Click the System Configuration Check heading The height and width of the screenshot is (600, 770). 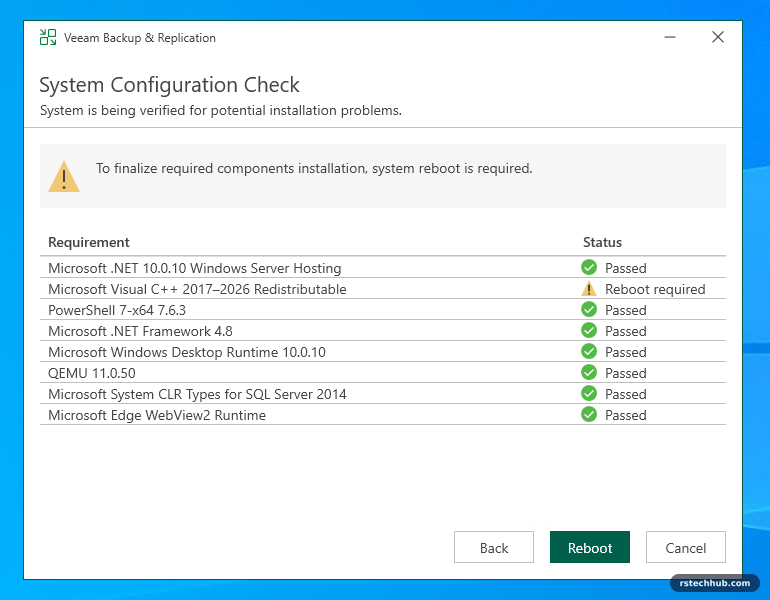[x=169, y=85]
